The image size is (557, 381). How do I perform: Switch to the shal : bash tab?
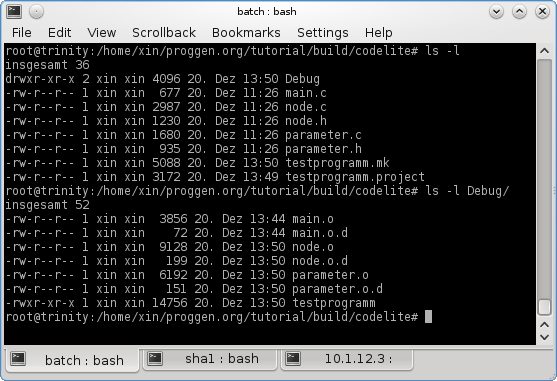[x=210, y=359]
